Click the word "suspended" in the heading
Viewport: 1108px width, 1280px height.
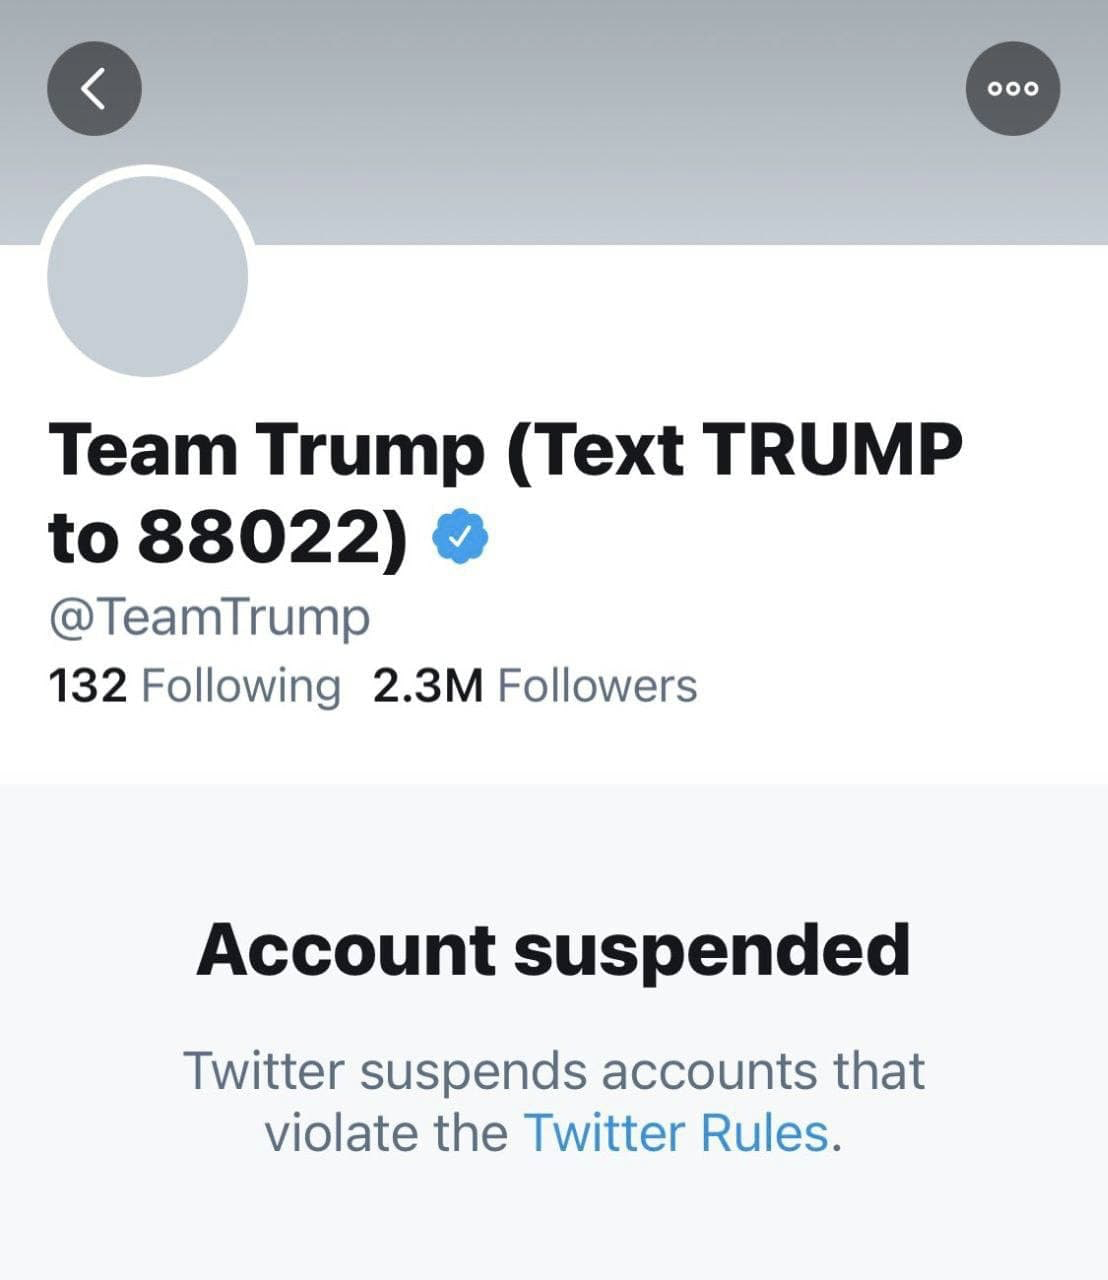pos(711,950)
